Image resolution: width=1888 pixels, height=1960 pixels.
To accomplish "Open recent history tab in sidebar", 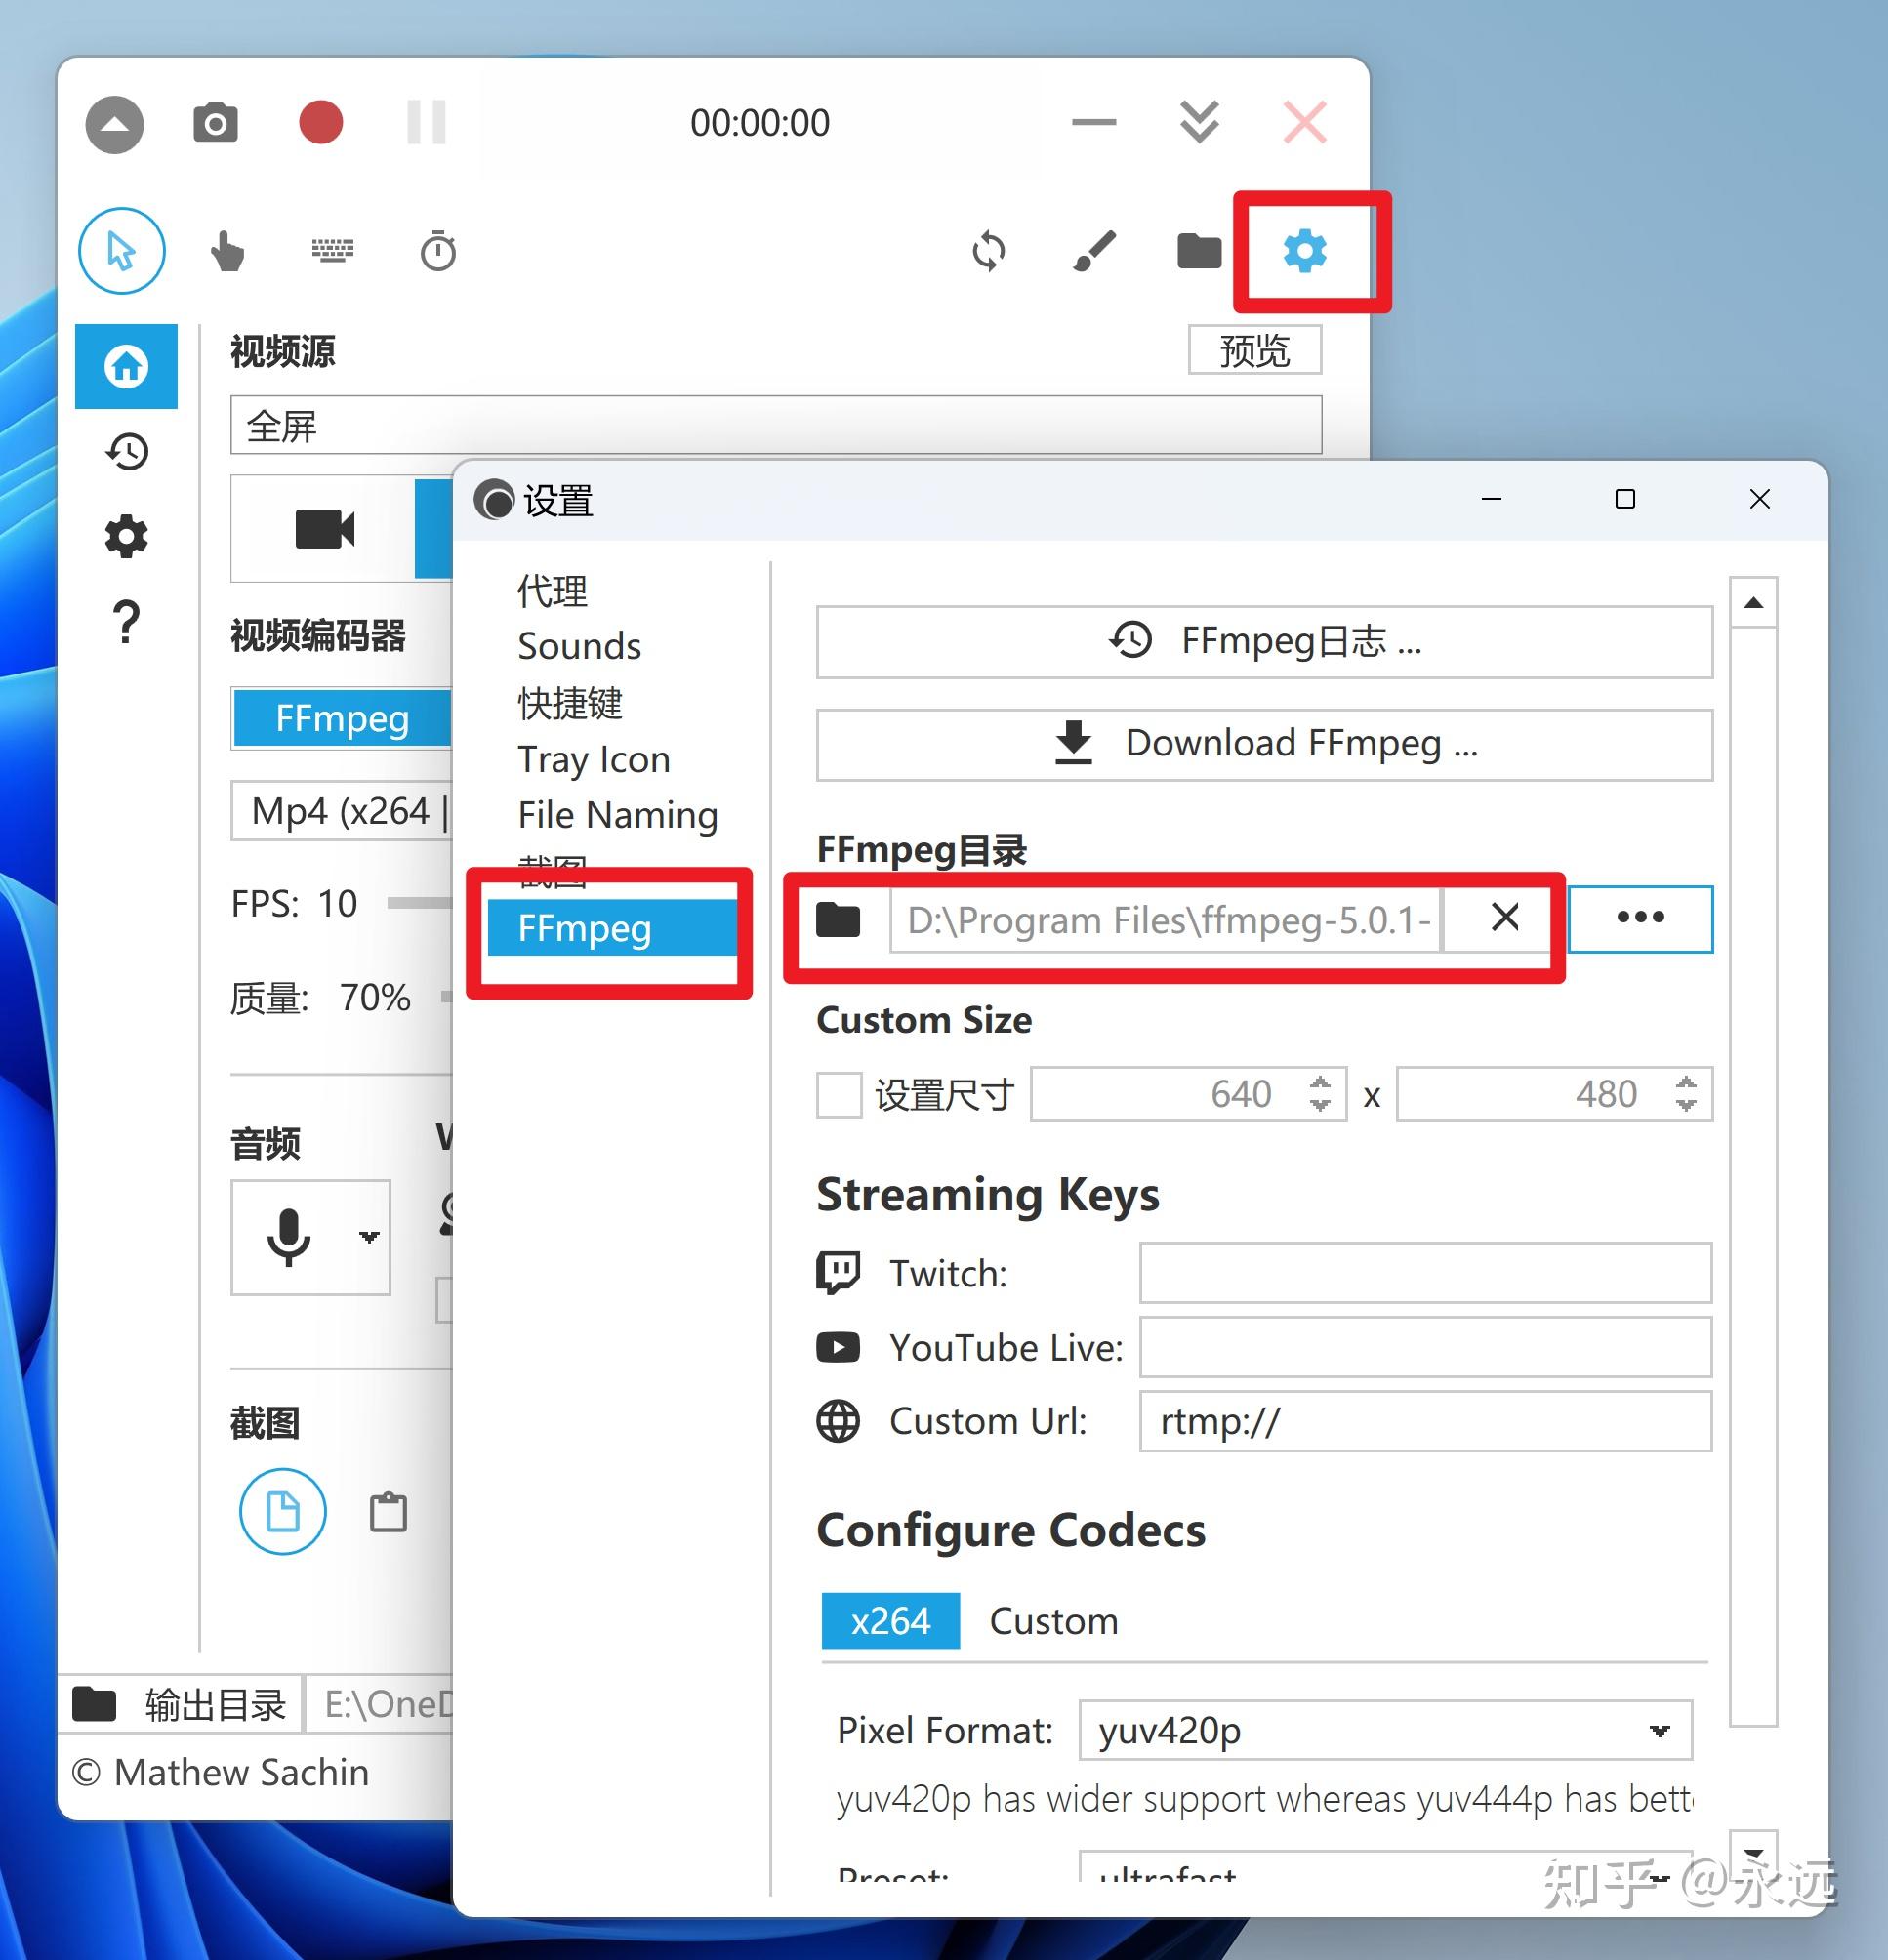I will click(x=127, y=452).
